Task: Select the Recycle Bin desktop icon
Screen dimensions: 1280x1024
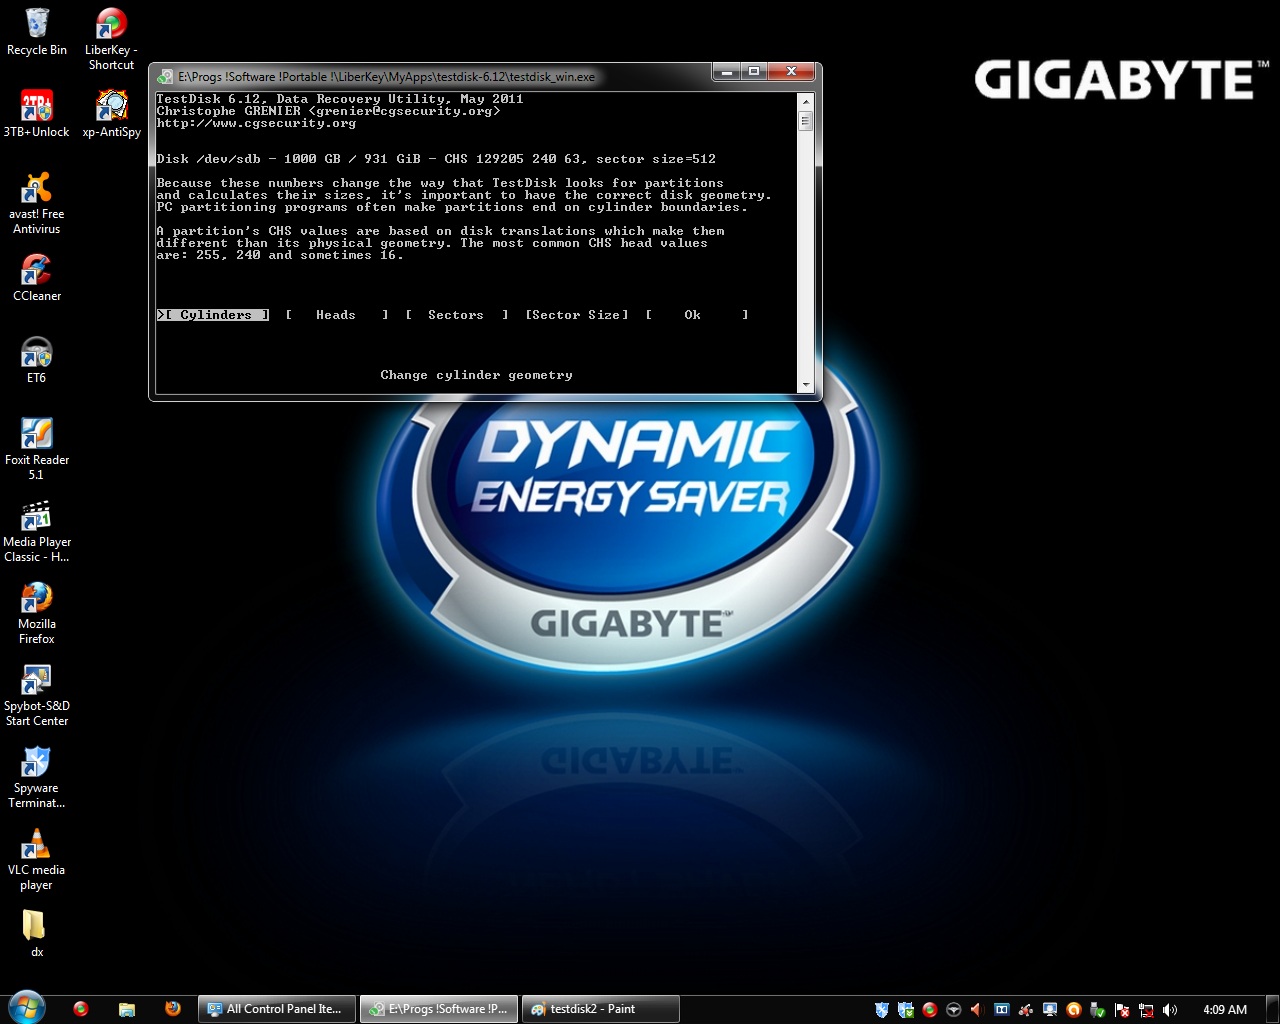Action: point(37,32)
